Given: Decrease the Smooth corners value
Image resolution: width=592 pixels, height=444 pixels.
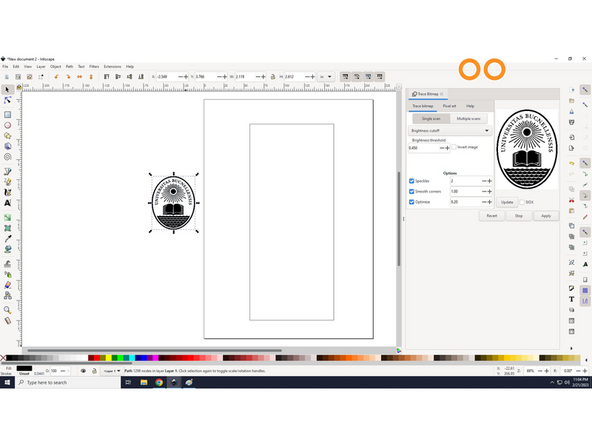Looking at the screenshot, I should click(x=484, y=191).
